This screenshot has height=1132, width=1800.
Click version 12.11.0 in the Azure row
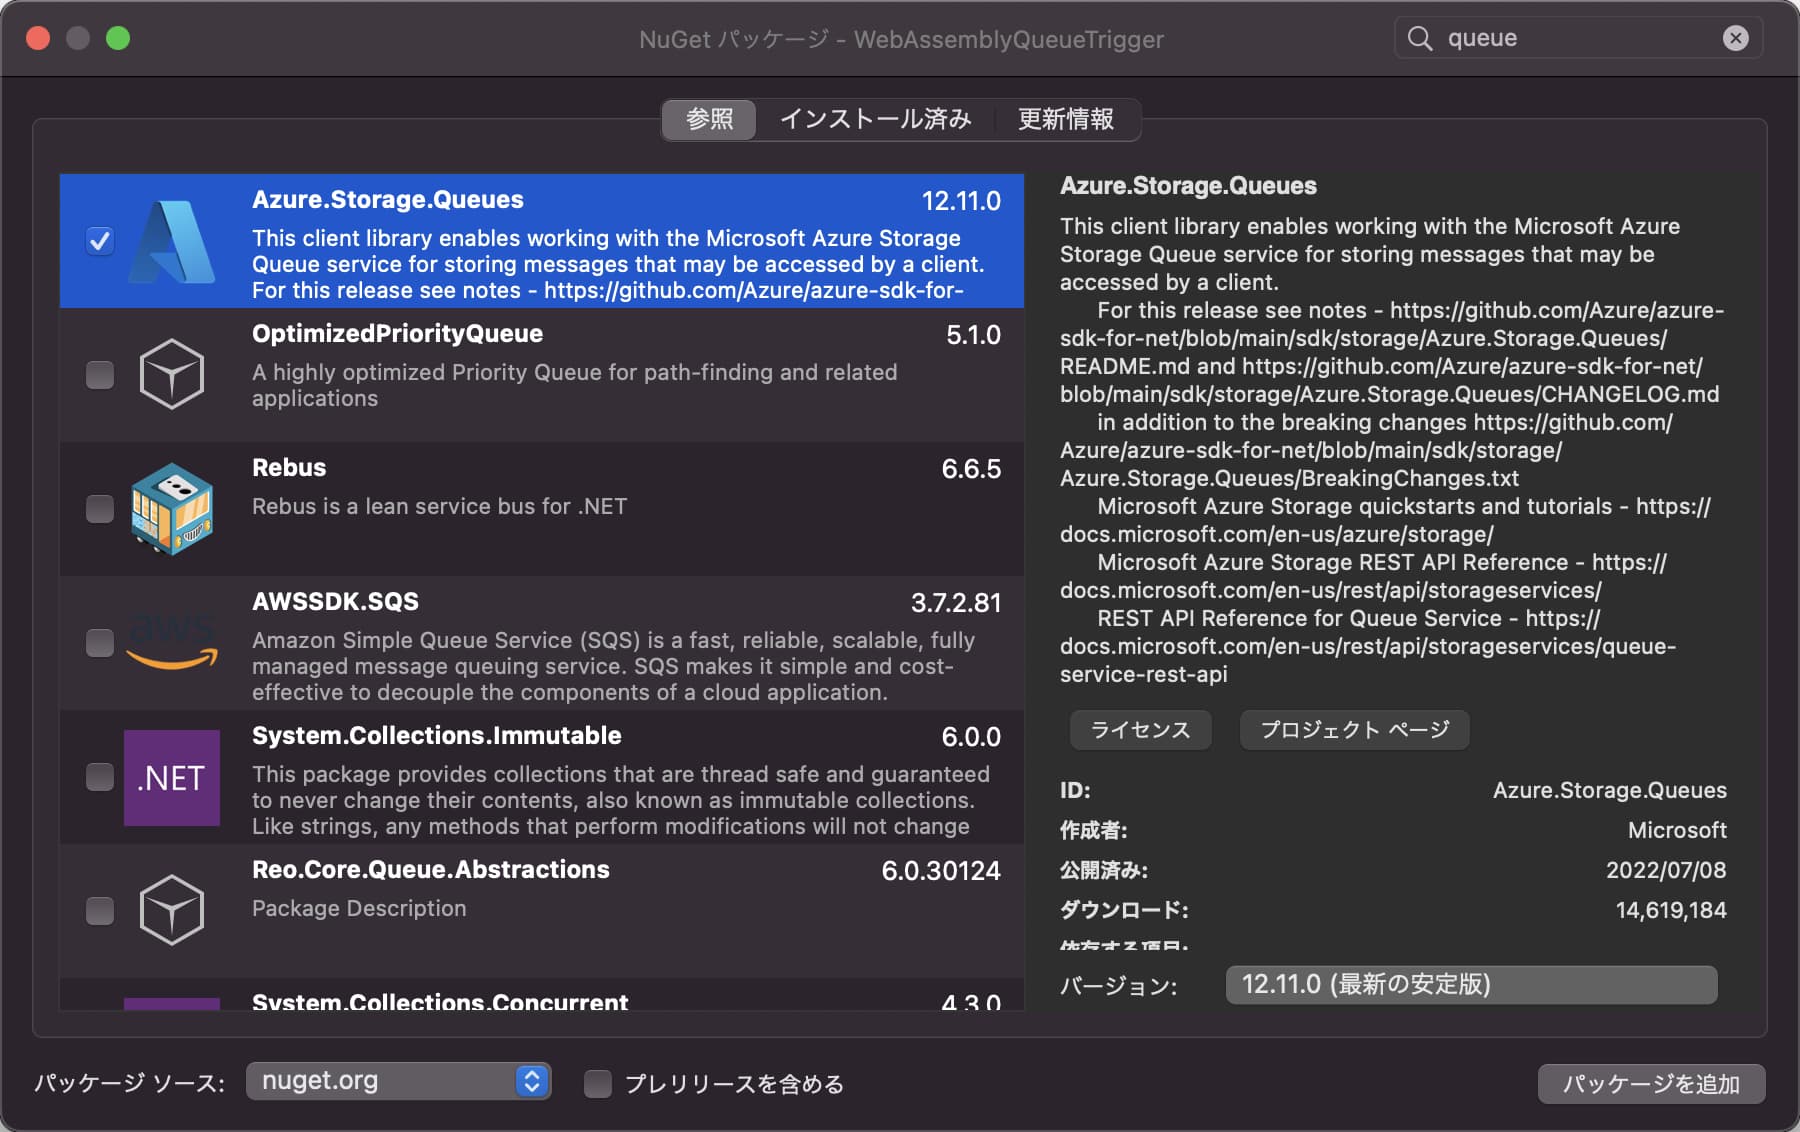click(961, 201)
